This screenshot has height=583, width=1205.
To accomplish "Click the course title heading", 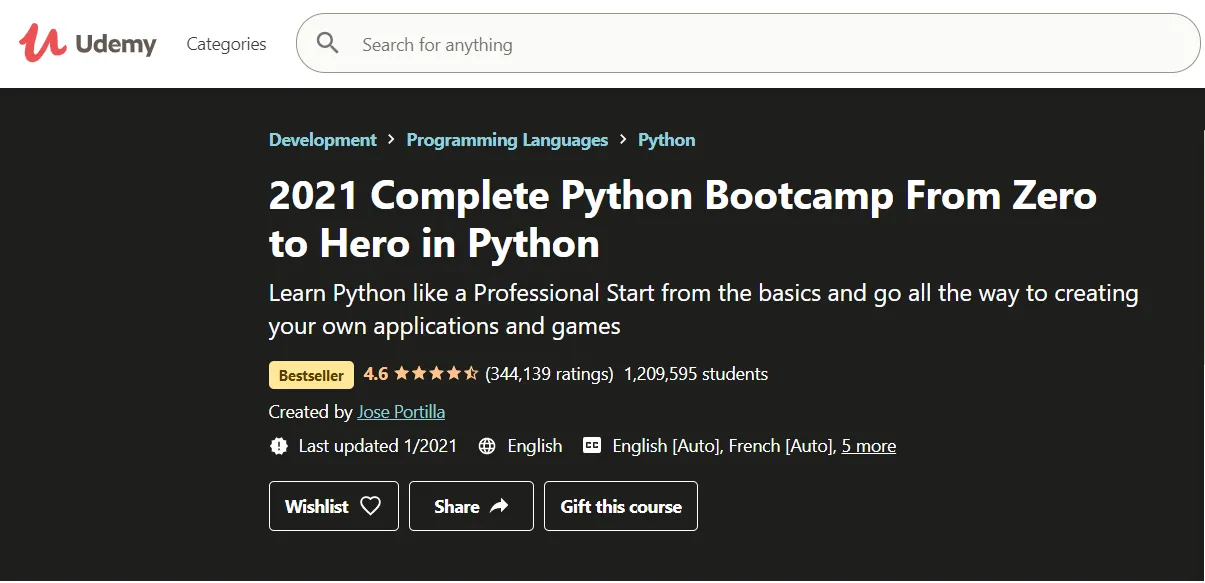I will [x=683, y=219].
